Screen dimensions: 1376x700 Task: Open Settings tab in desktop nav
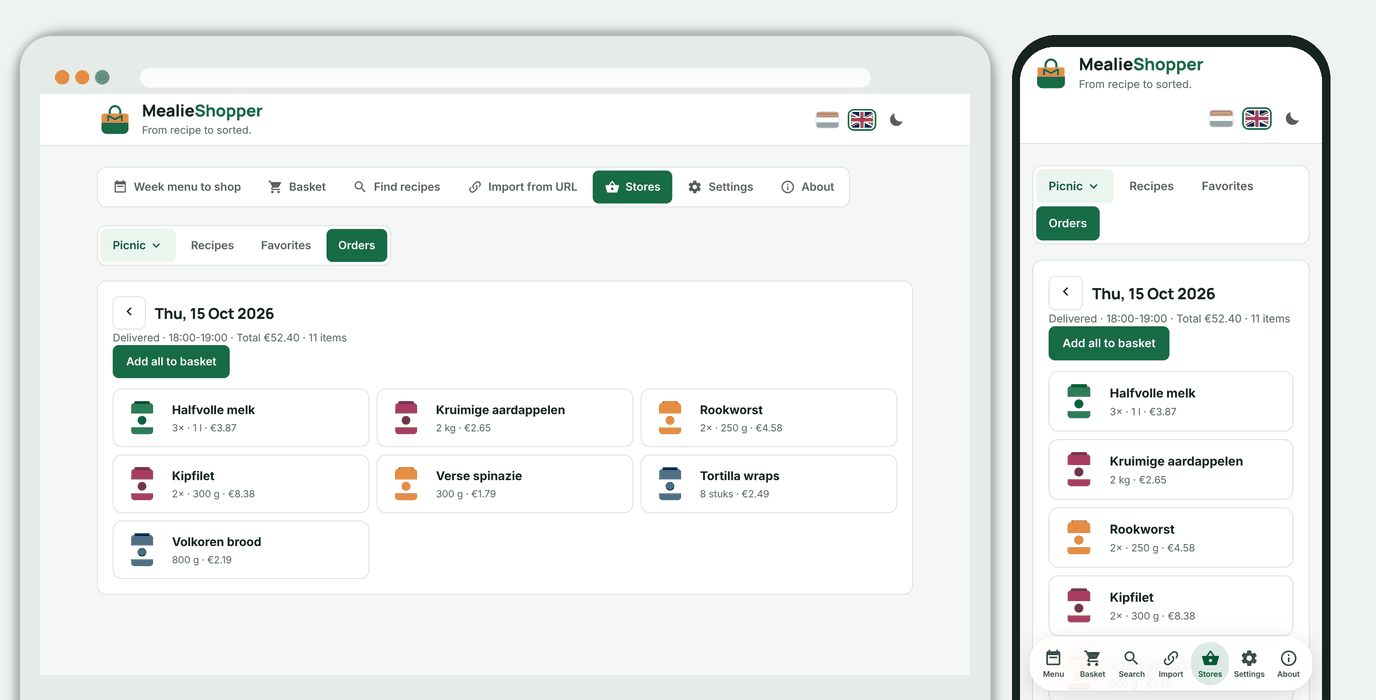point(720,187)
